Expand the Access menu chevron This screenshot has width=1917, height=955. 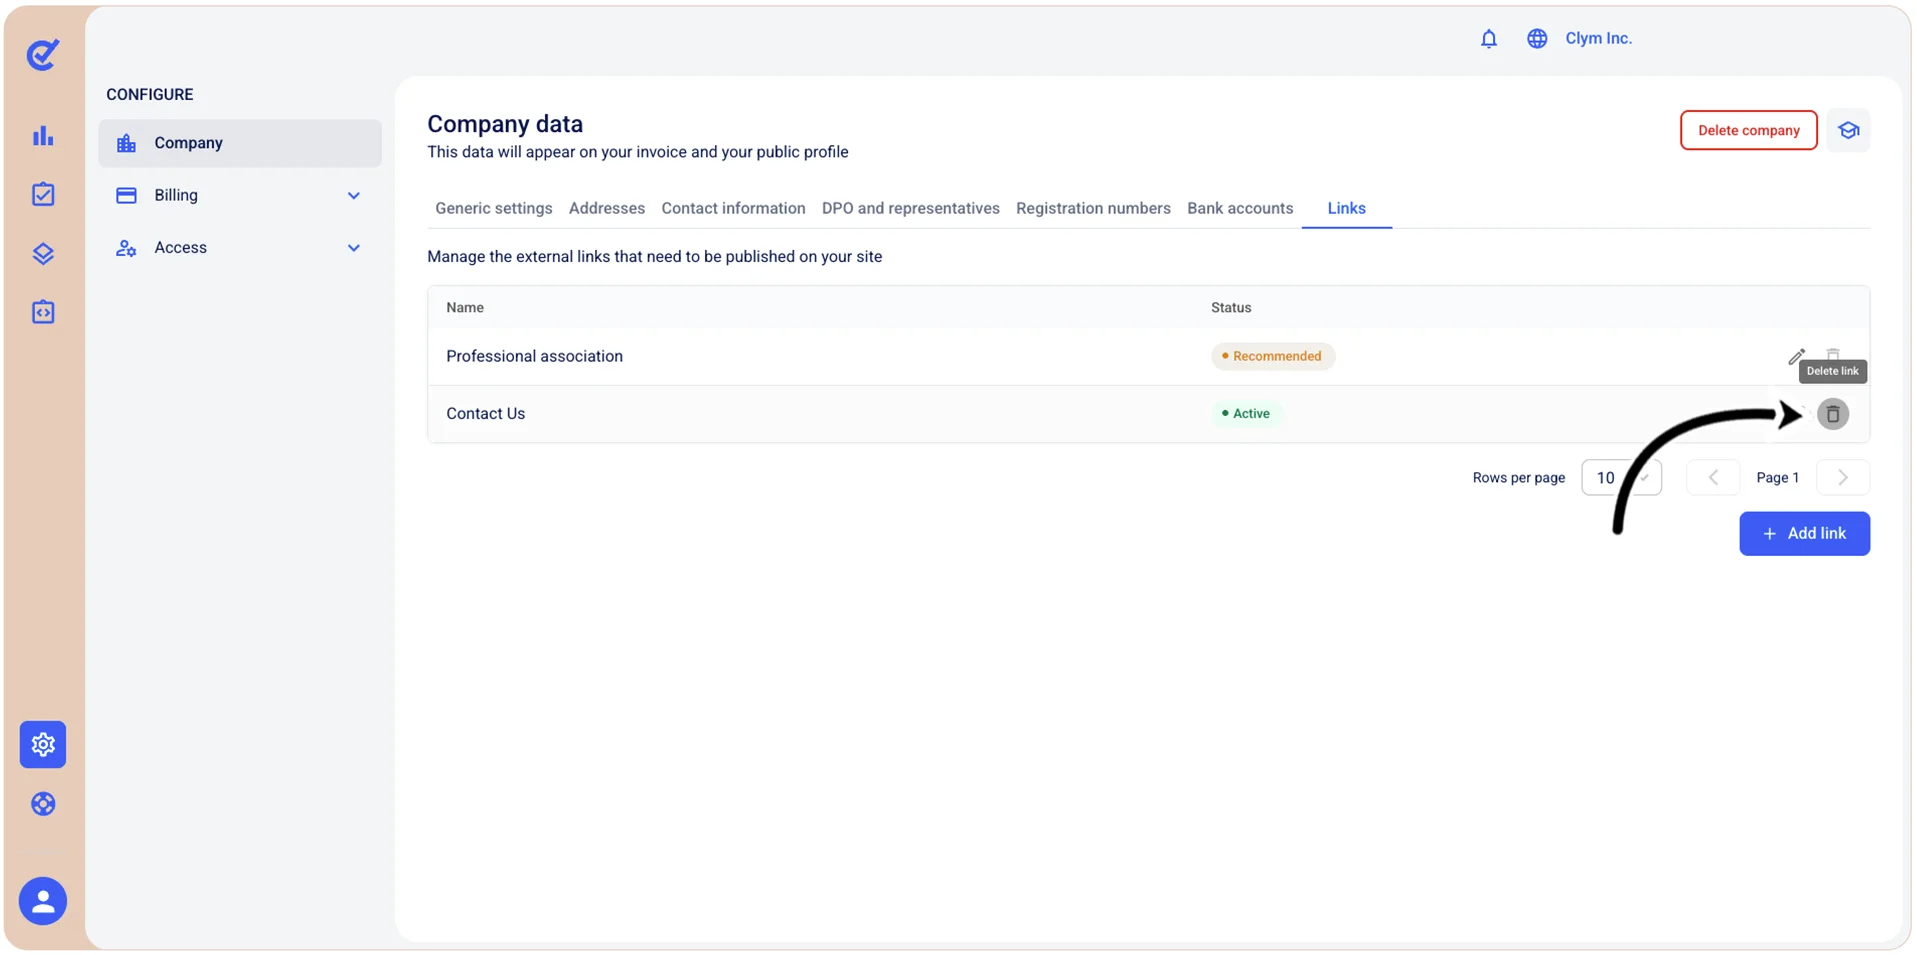click(353, 248)
